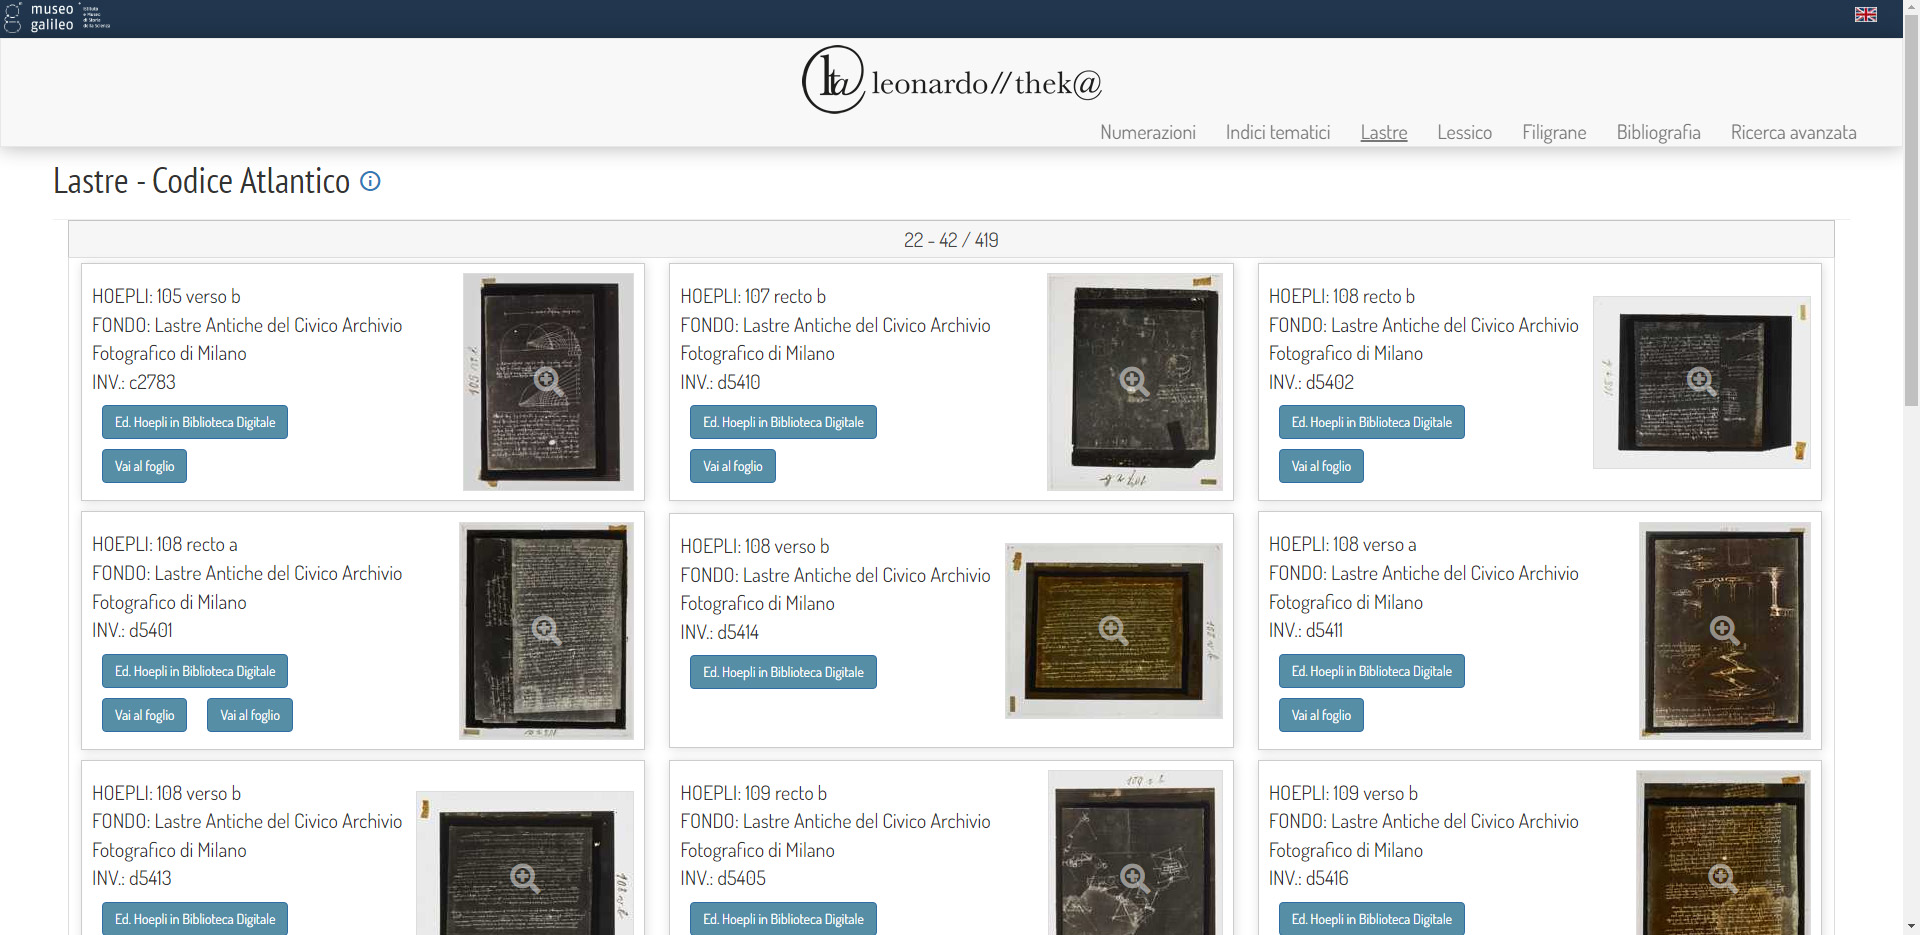Click the leonardo//thek@ logo
This screenshot has width=1920, height=935.
click(952, 80)
